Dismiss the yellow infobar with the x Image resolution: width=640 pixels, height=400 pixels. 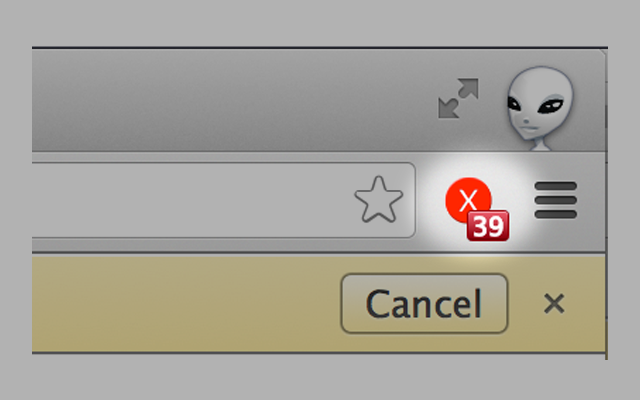point(554,304)
